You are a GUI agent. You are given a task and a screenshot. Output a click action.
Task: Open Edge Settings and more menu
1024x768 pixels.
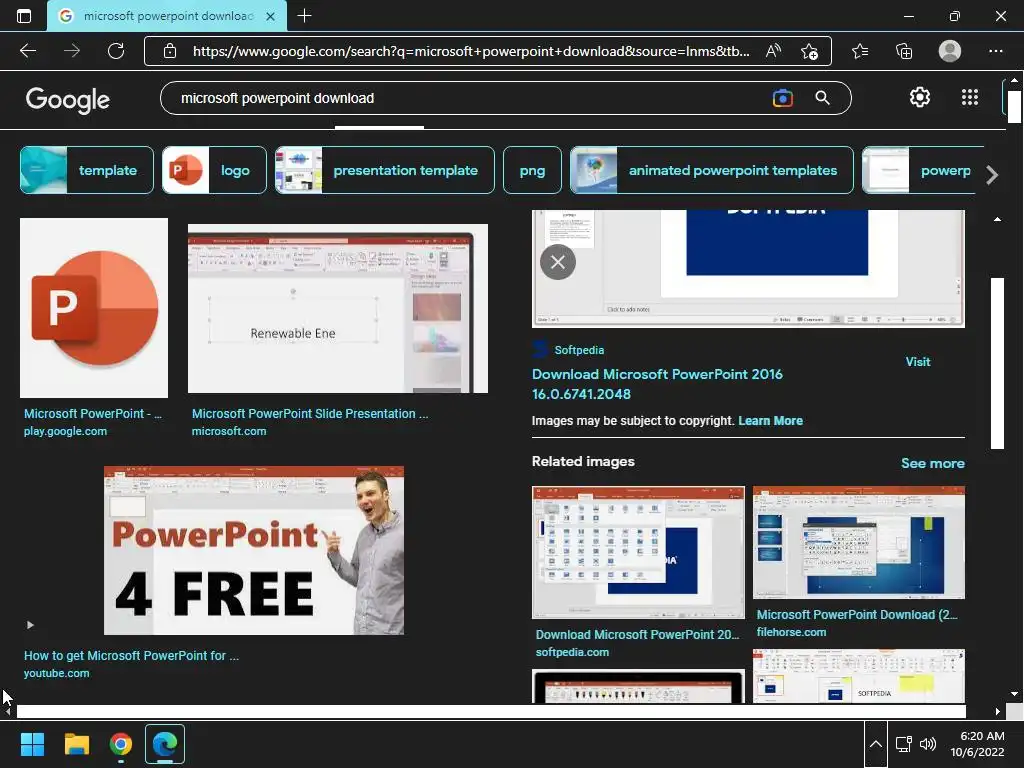tap(995, 51)
